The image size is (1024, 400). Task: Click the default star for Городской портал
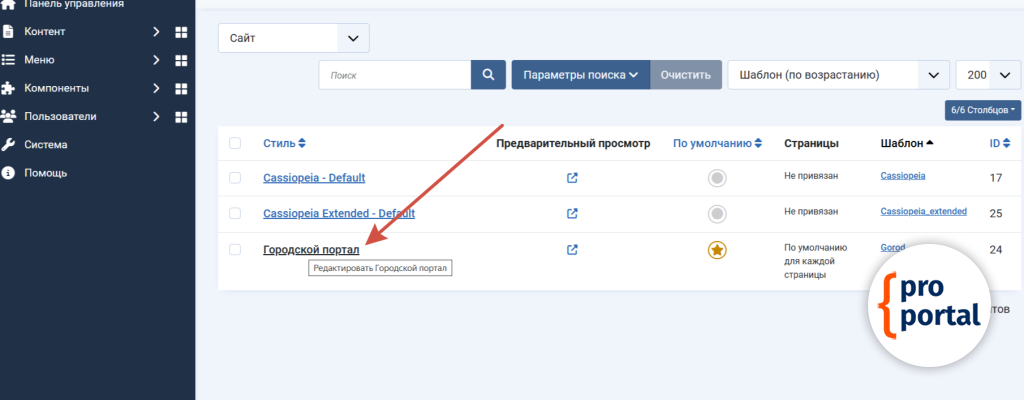716,250
